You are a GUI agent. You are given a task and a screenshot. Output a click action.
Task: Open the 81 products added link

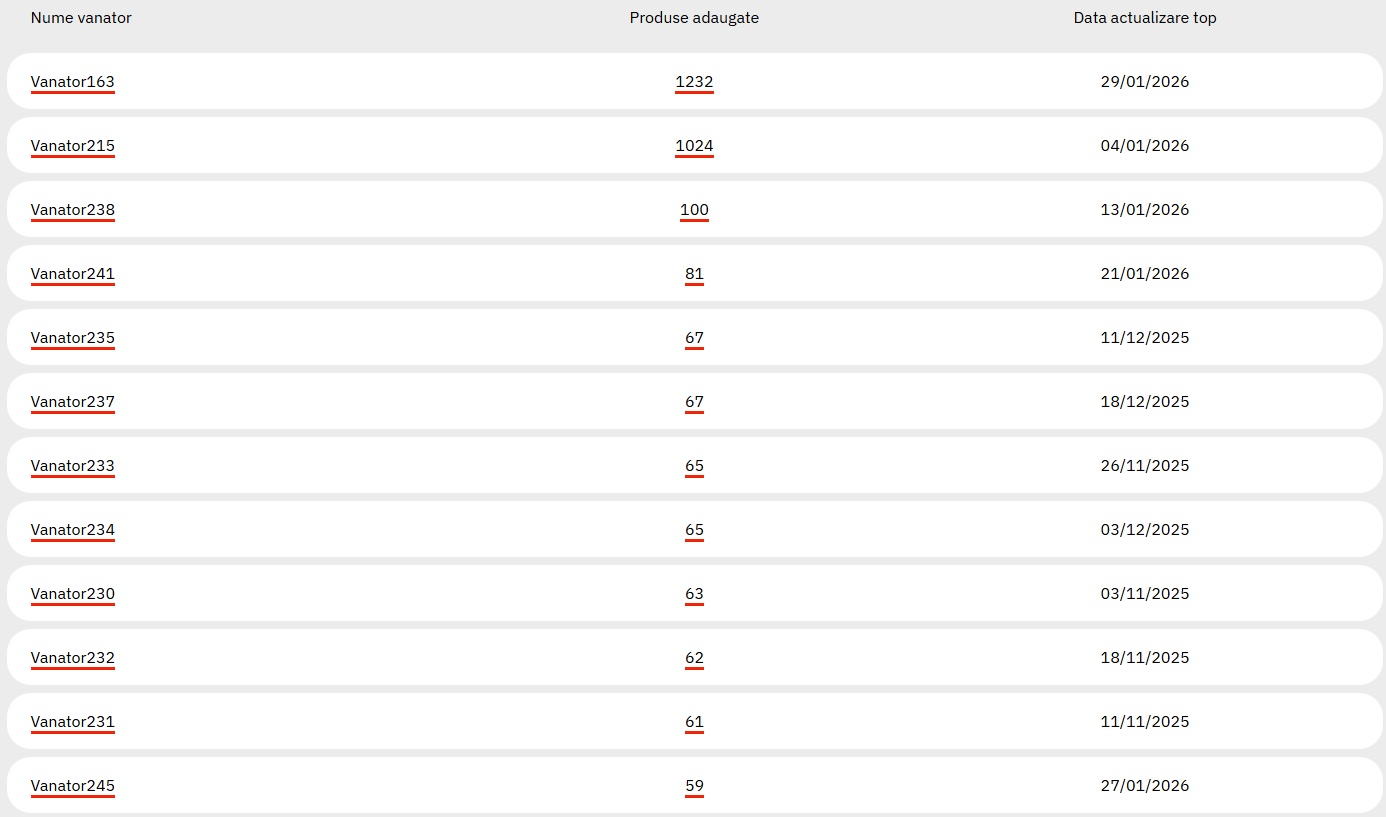pos(694,274)
